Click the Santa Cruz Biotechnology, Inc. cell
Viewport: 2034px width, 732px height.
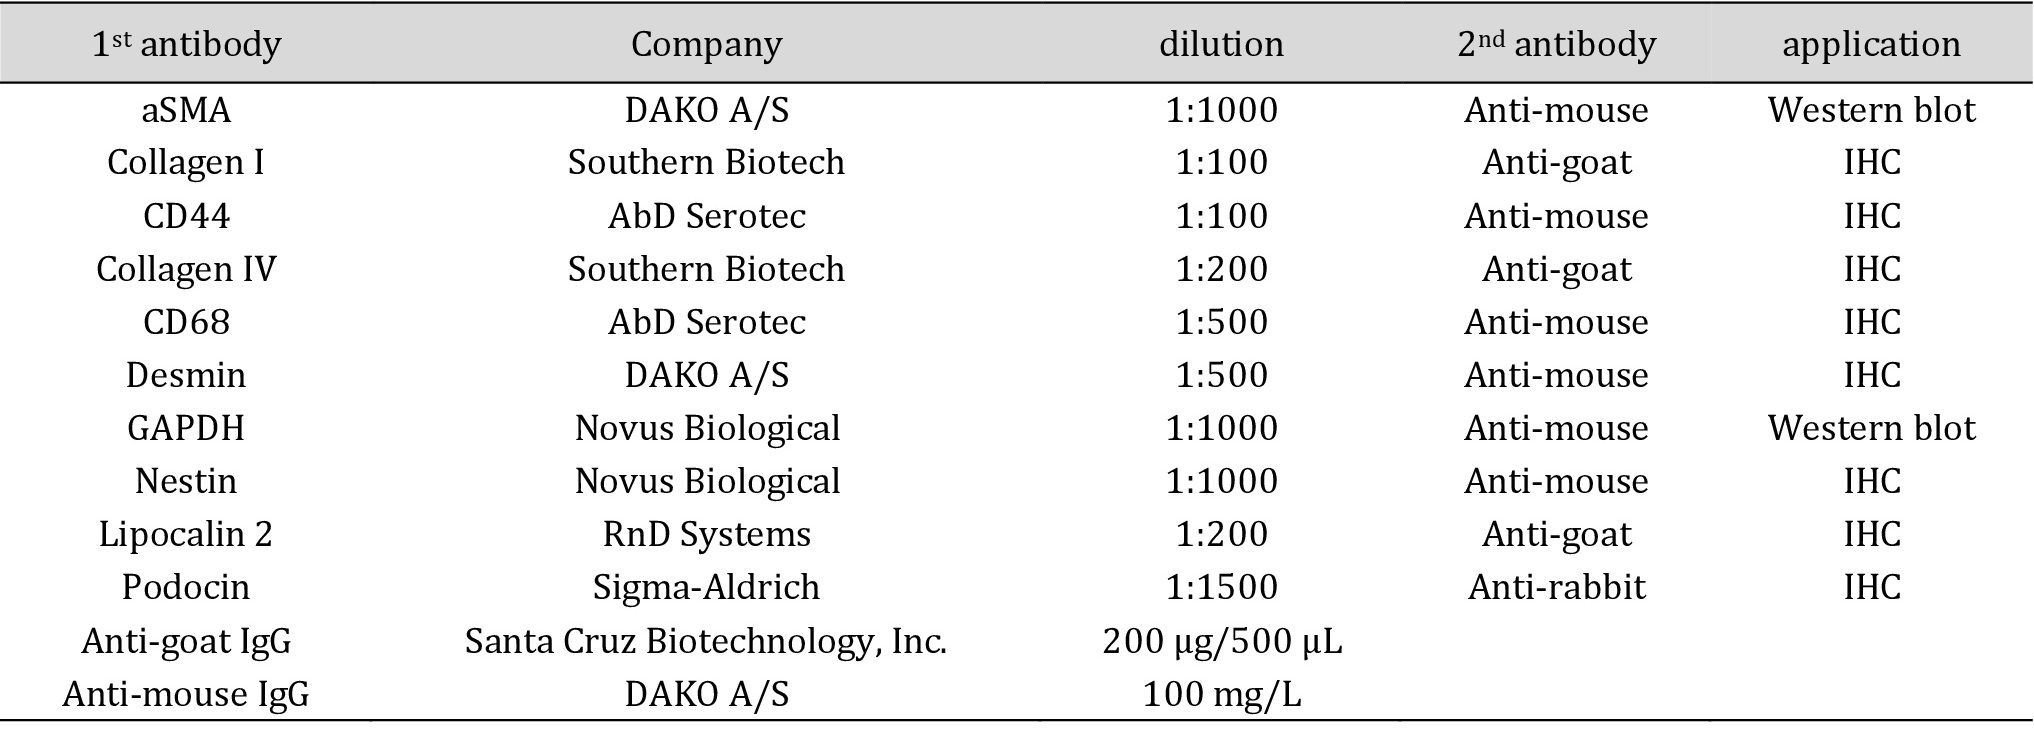pyautogui.click(x=706, y=641)
